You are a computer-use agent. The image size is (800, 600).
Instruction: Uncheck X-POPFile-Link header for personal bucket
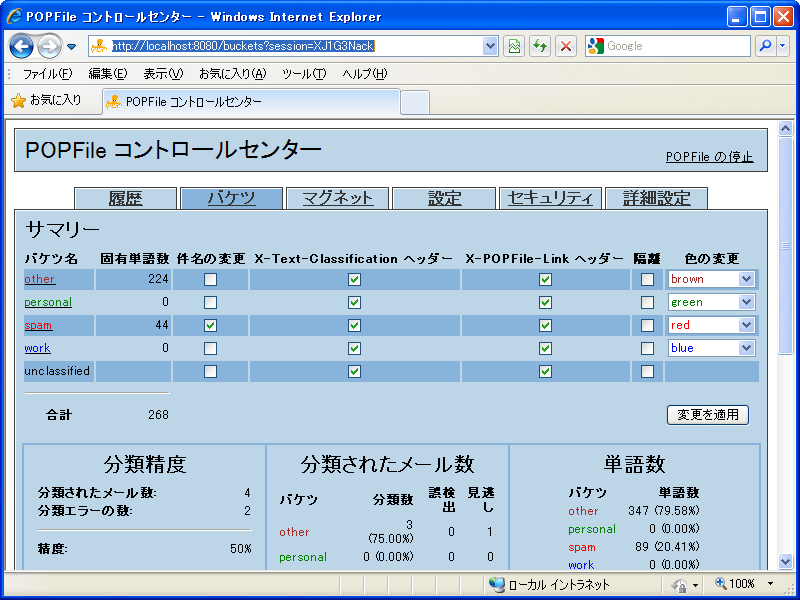(545, 303)
